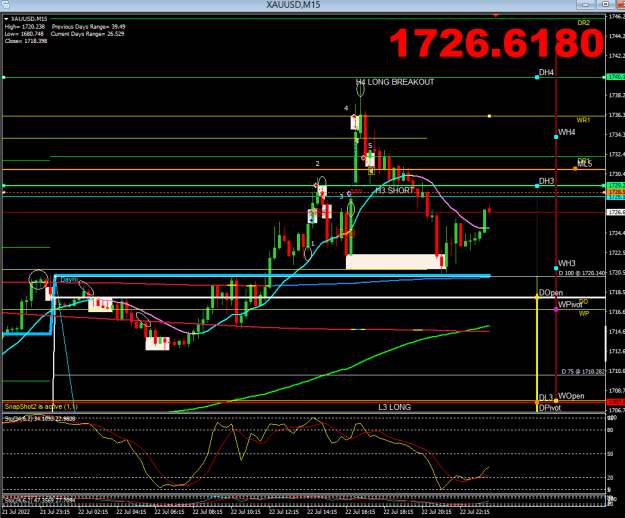Click 'Current Days Range= 26.529' text

pos(87,34)
